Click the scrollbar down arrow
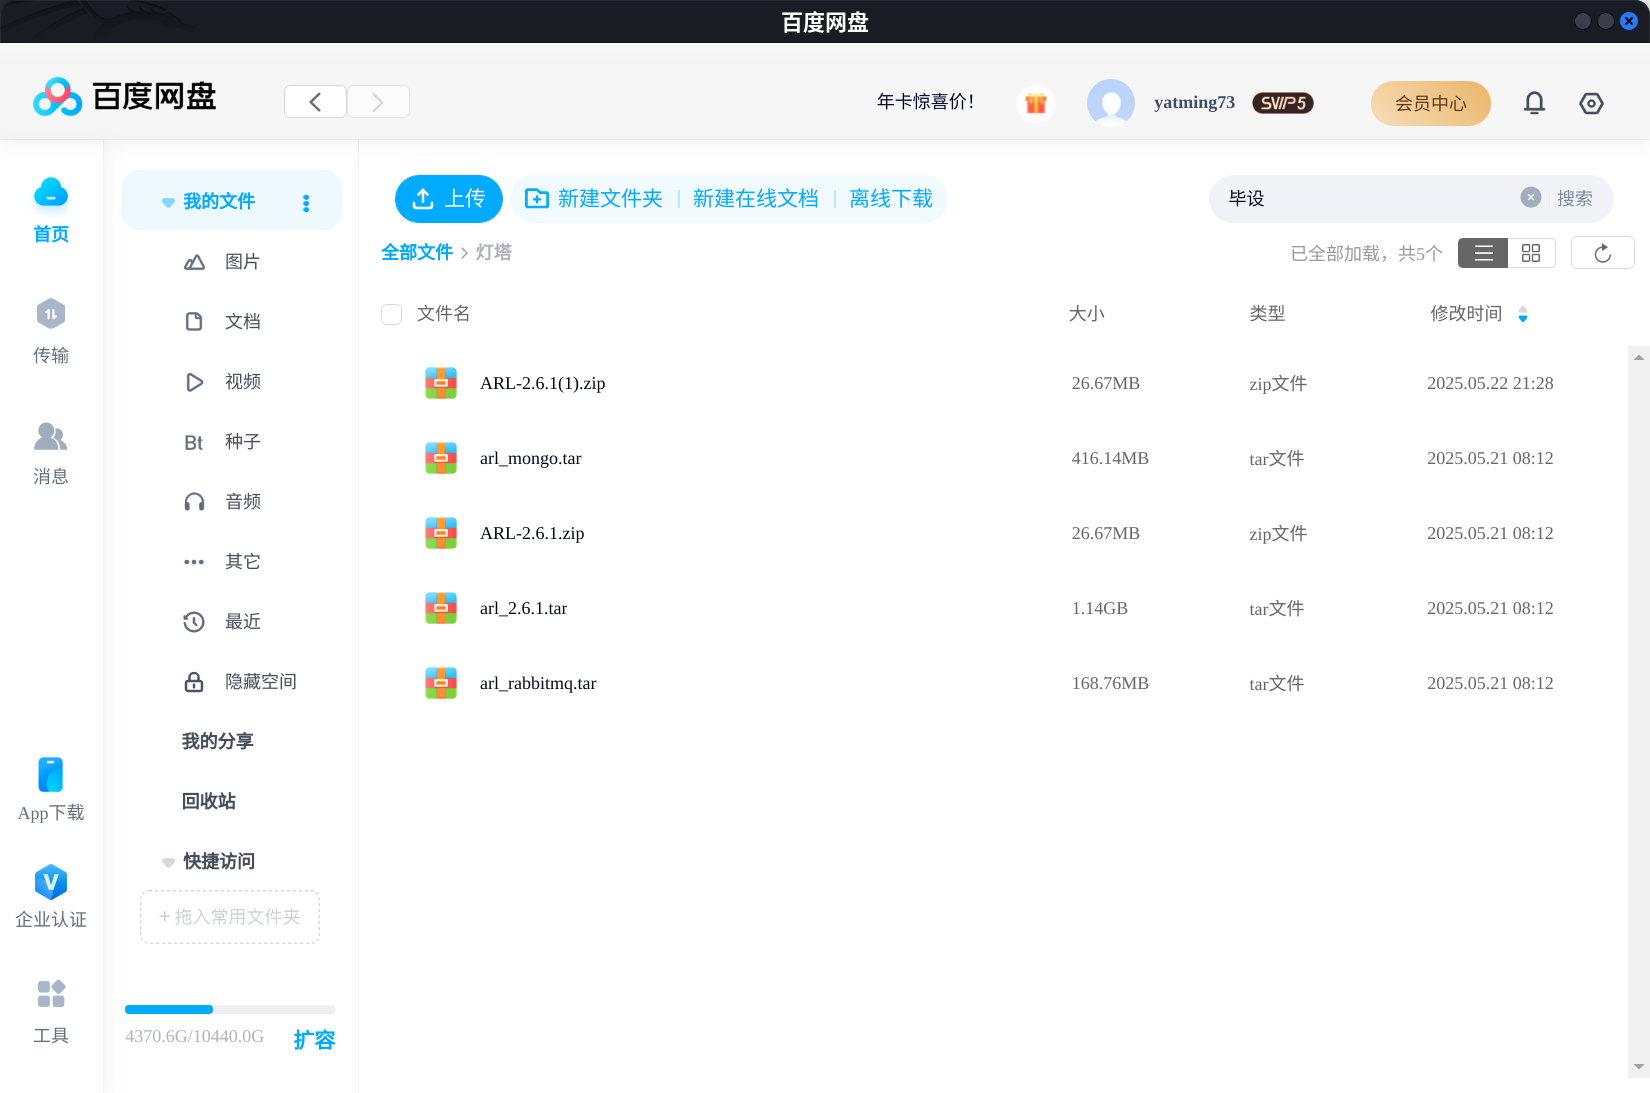The height and width of the screenshot is (1093, 1650). 1639,1067
